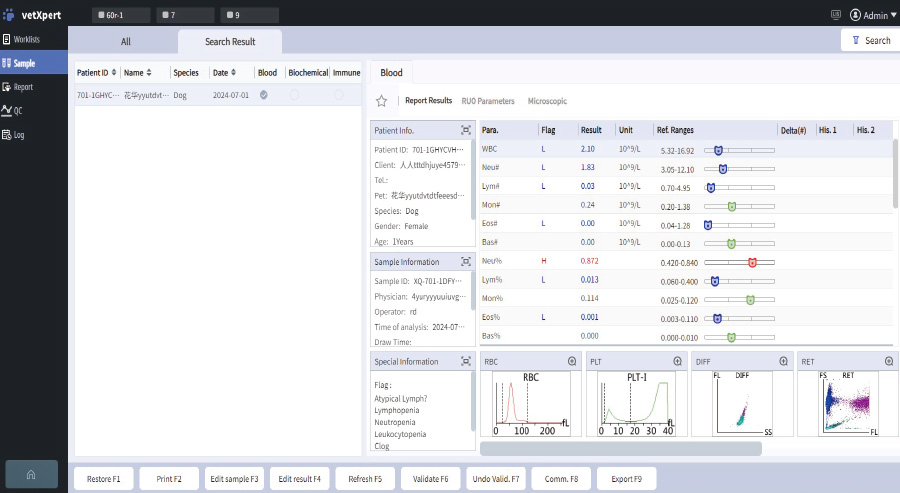Zoom into the DIFF scattergram
Viewport: 900px width, 493px height.
point(783,361)
